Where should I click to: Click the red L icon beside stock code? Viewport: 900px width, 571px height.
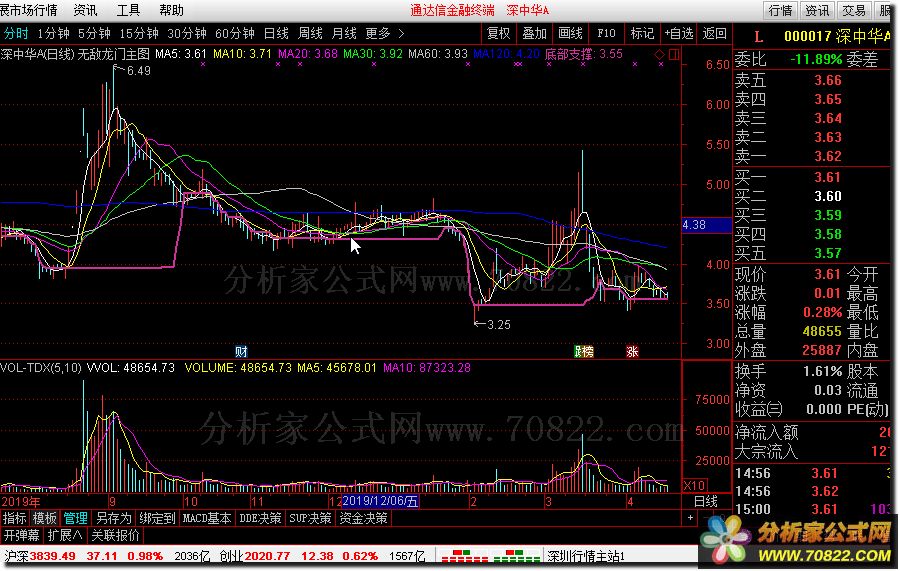pyautogui.click(x=758, y=37)
